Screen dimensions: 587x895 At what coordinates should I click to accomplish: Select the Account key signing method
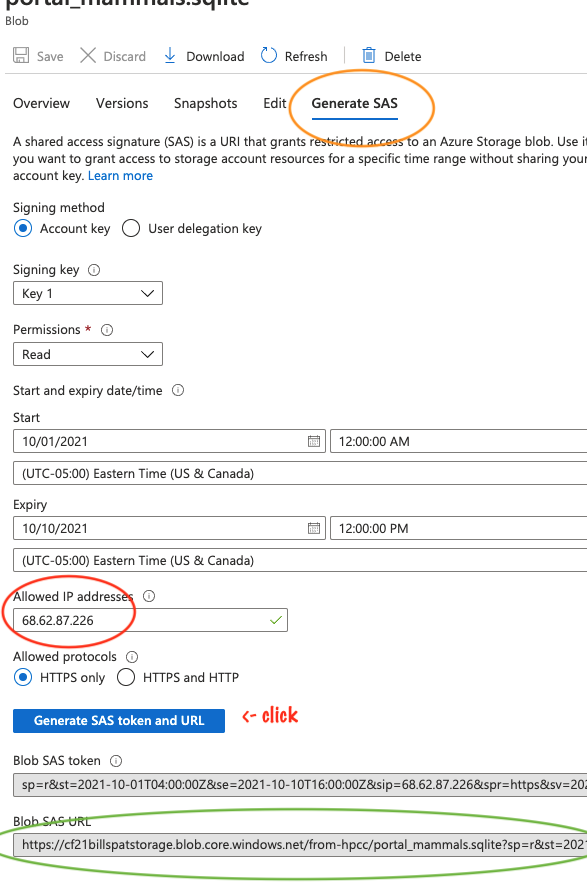pyautogui.click(x=22, y=228)
